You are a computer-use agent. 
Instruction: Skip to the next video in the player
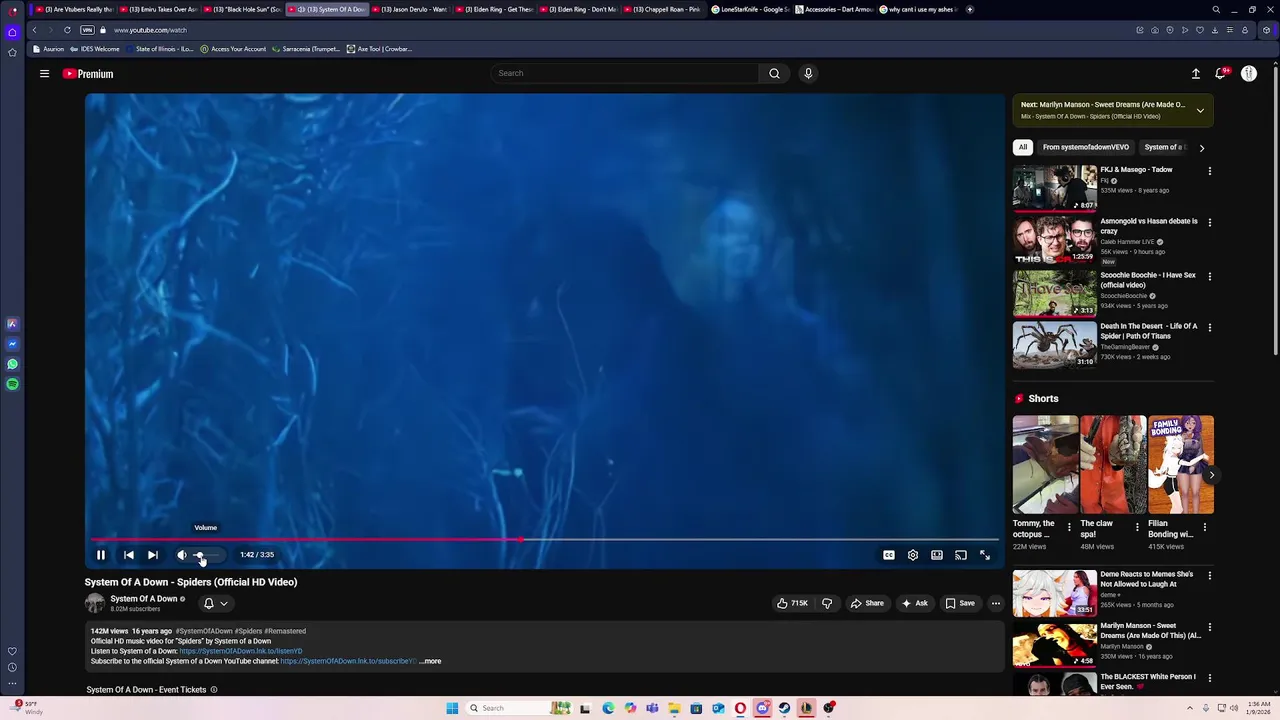pyautogui.click(x=153, y=555)
